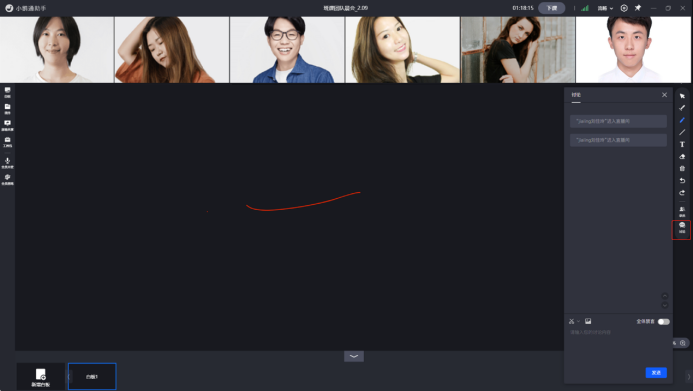Click the chat message input field
This screenshot has width=693, height=391.
(x=618, y=347)
